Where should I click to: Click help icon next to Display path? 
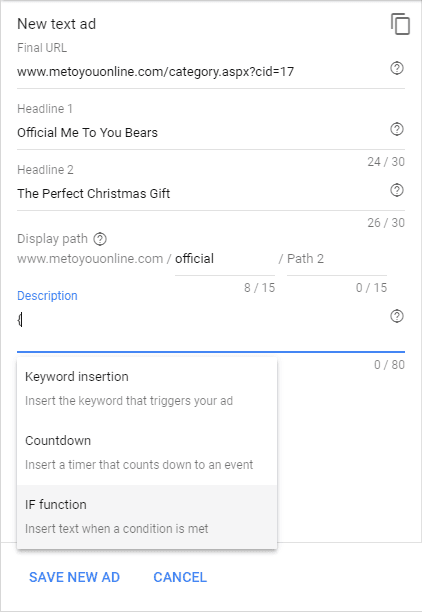tap(100, 239)
